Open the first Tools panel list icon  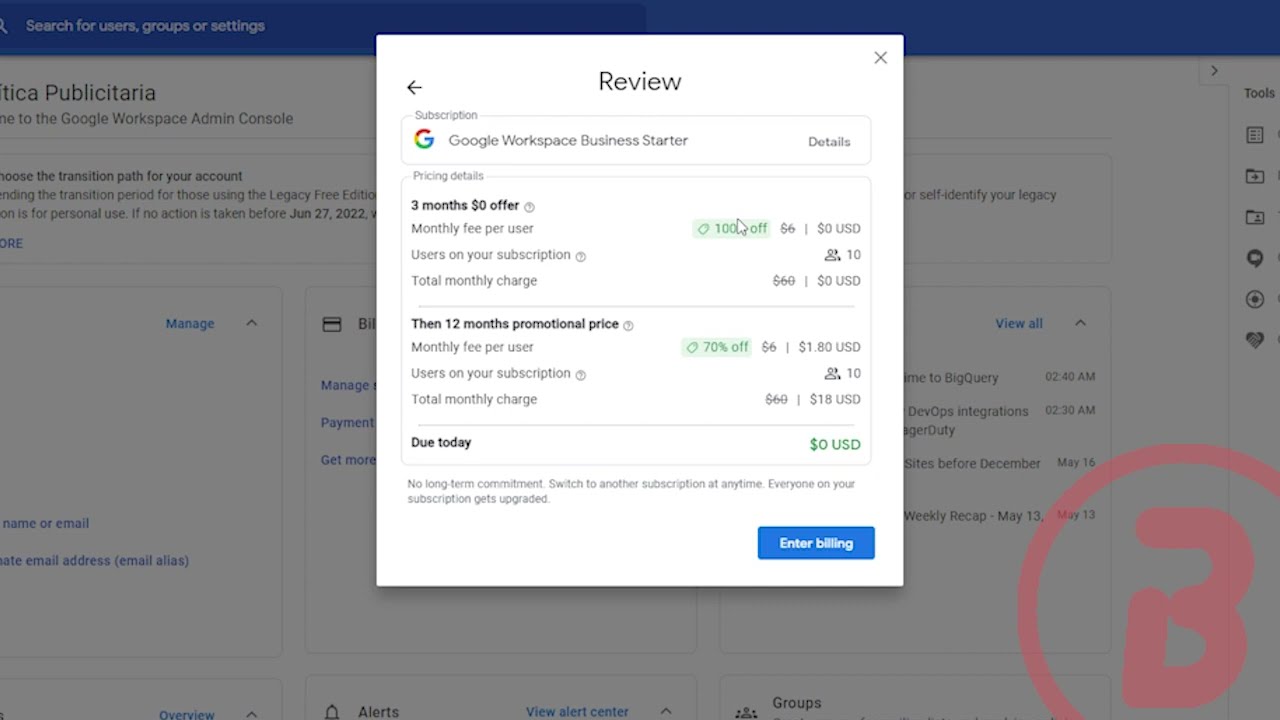coord(1255,135)
